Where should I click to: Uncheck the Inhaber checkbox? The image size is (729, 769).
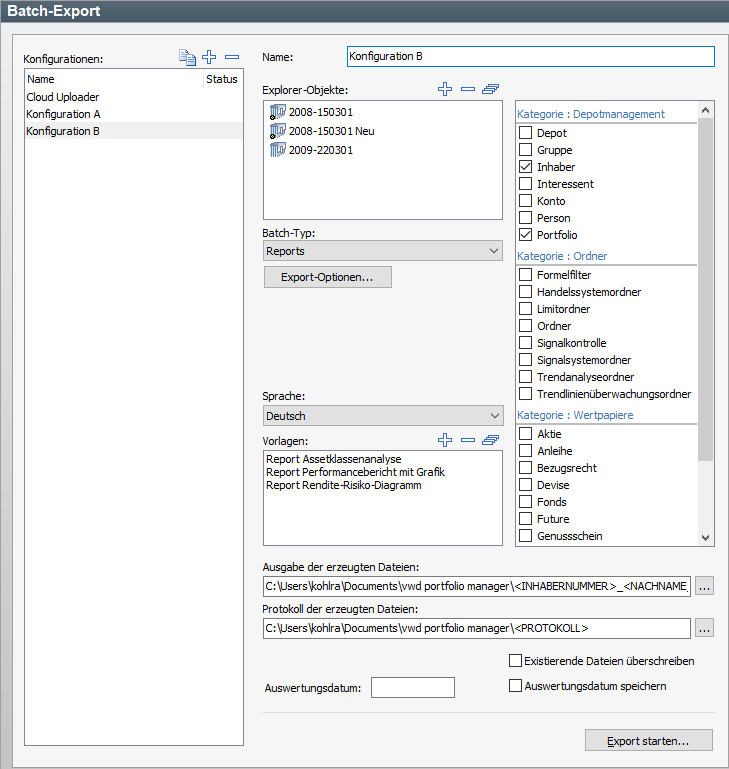[x=525, y=167]
